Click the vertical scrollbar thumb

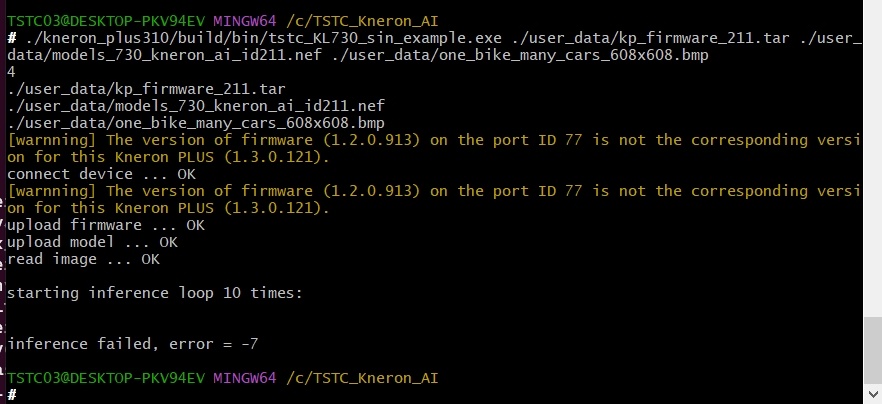click(x=872, y=351)
